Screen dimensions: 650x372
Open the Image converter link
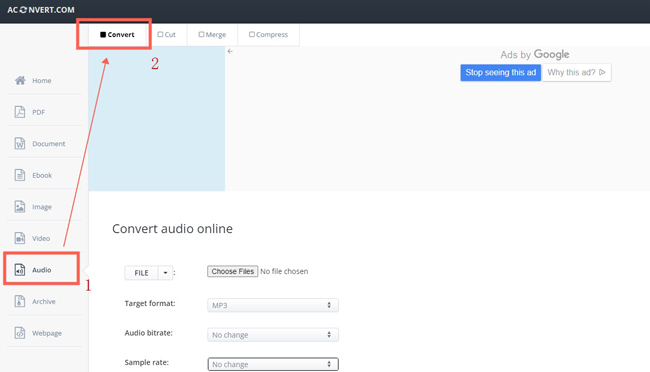42,207
